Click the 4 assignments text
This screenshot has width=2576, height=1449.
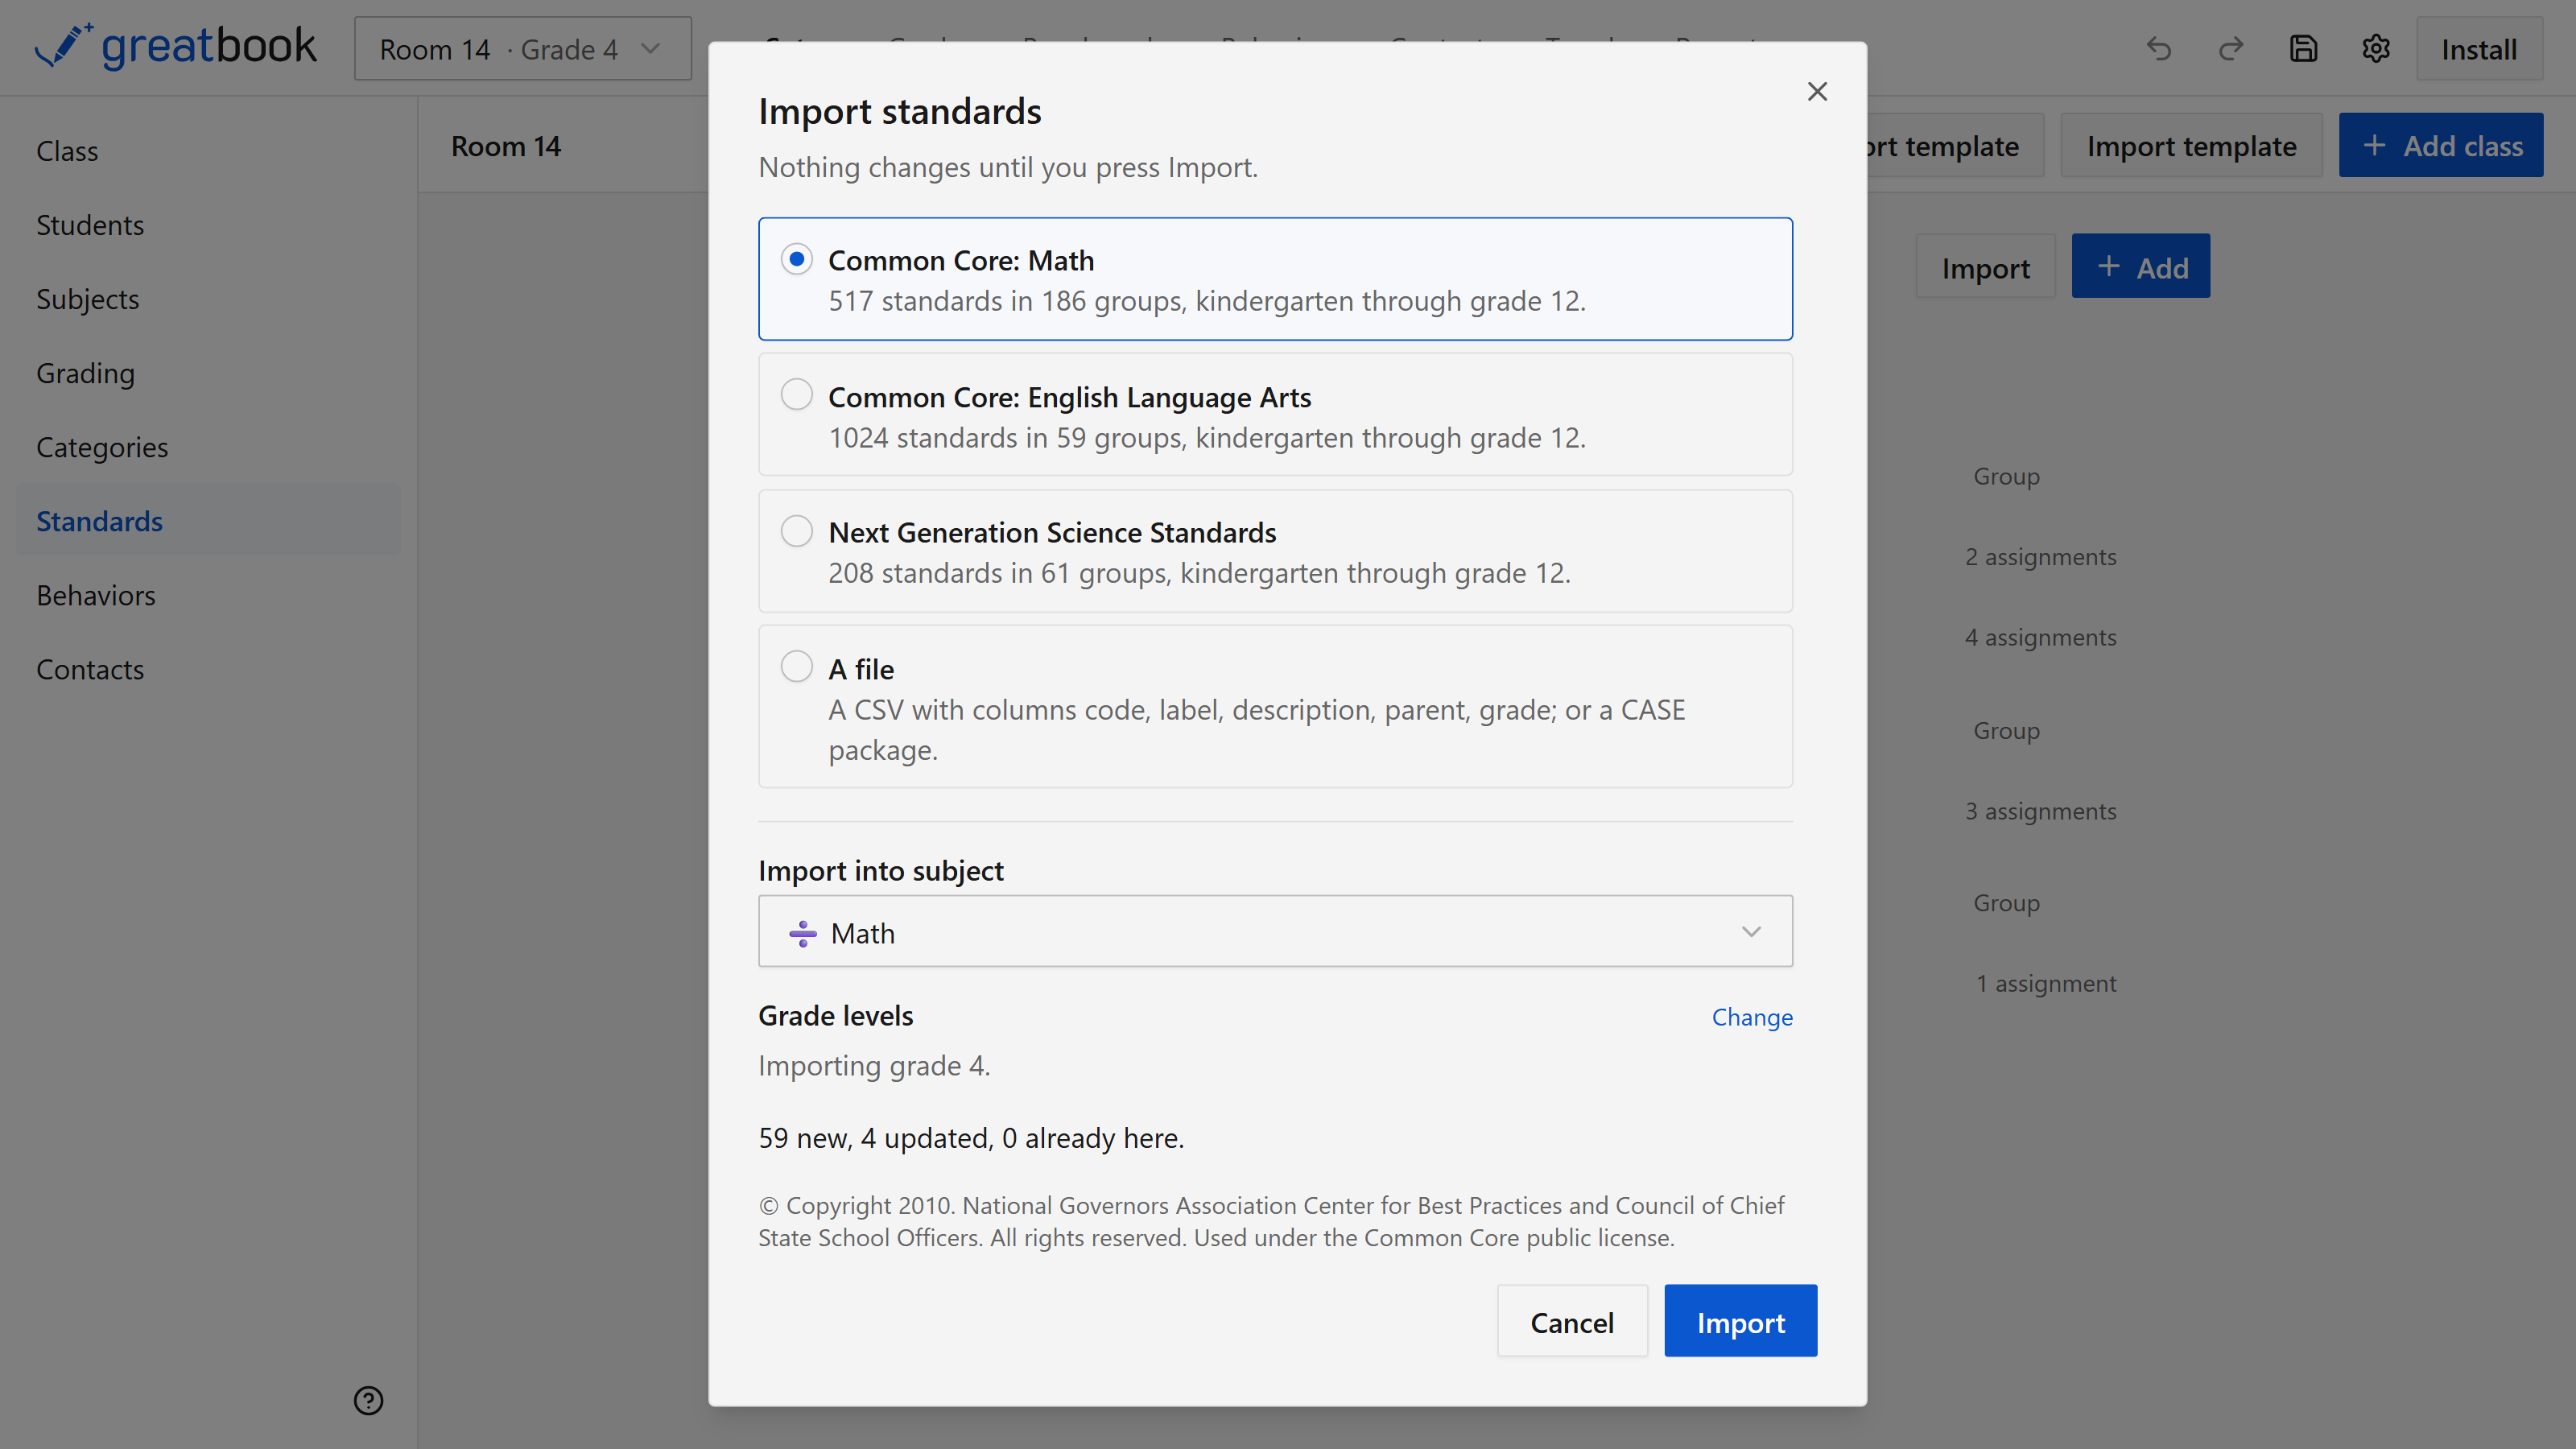point(2041,638)
